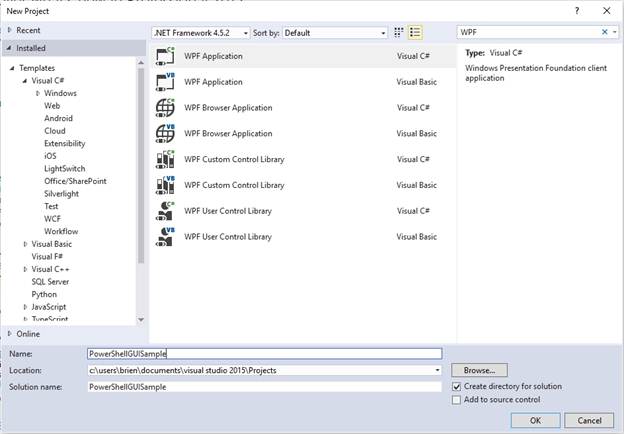Viewport: 624px width, 434px height.
Task: Click in the WPF search templates box
Action: [x=528, y=32]
